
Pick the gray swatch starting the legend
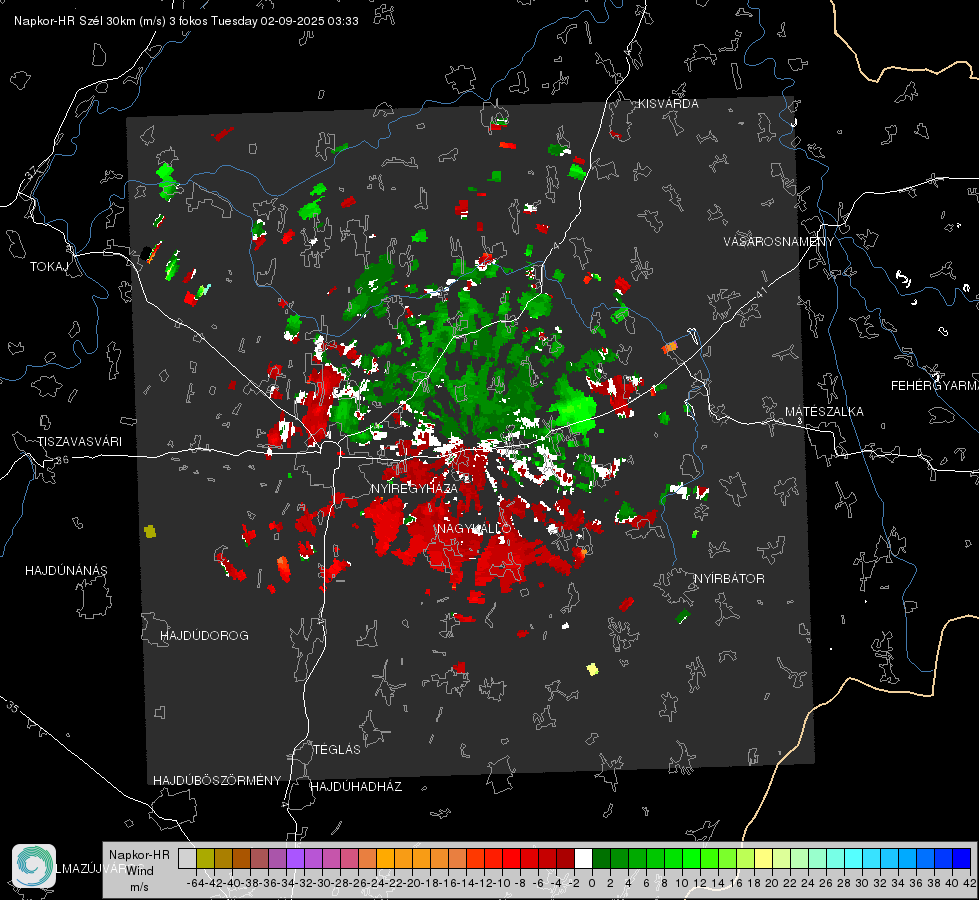[x=187, y=858]
